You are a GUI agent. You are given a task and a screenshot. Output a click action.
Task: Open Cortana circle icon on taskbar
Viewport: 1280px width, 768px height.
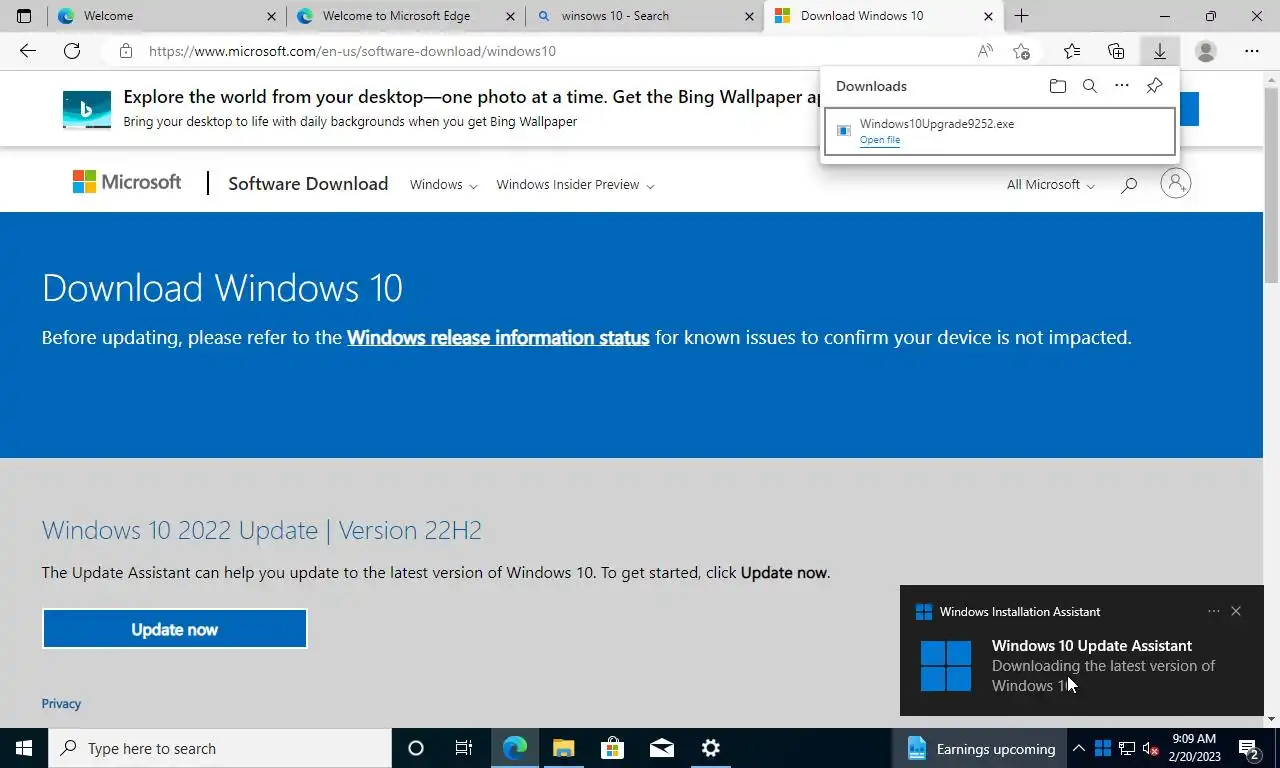416,748
